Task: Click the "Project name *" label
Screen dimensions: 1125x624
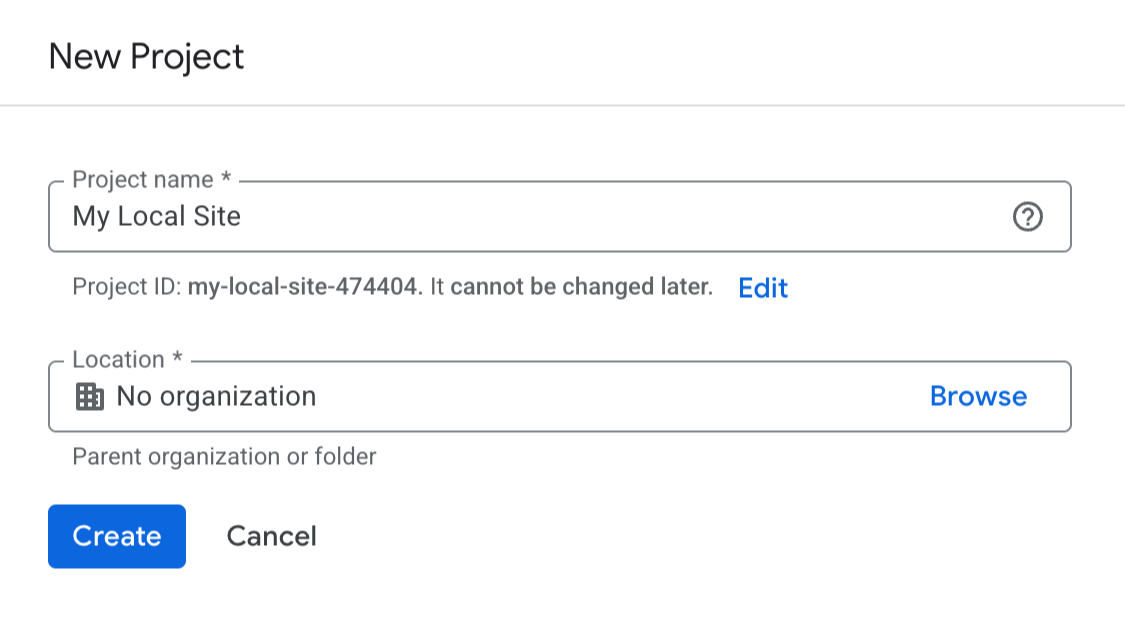Action: 152,180
